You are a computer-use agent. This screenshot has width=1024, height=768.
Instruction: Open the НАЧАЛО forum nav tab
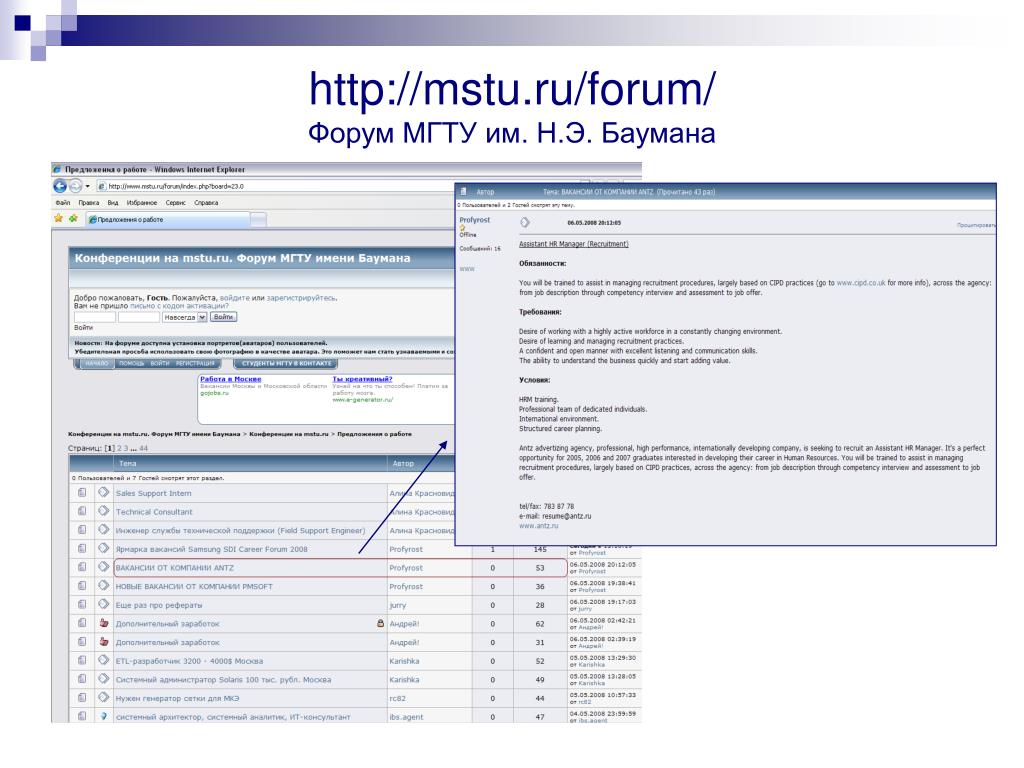(97, 364)
